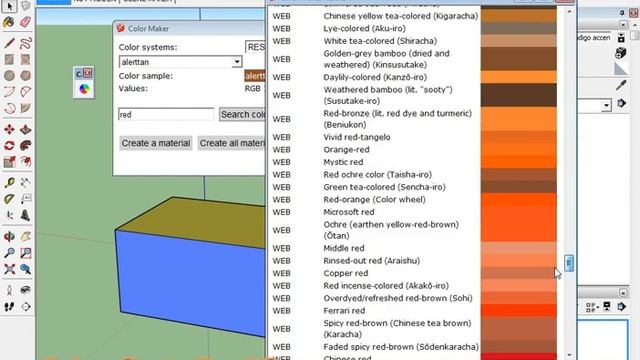Click the Create all materials button
Screen dimensions: 640x360
pos(231,143)
